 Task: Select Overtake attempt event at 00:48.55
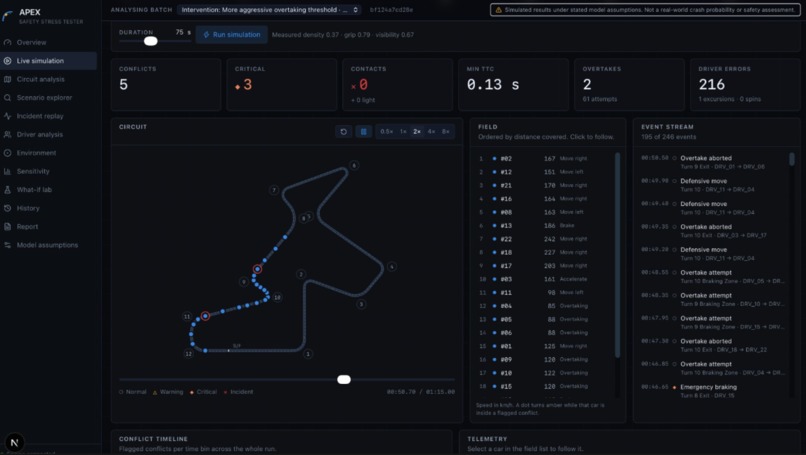point(713,277)
